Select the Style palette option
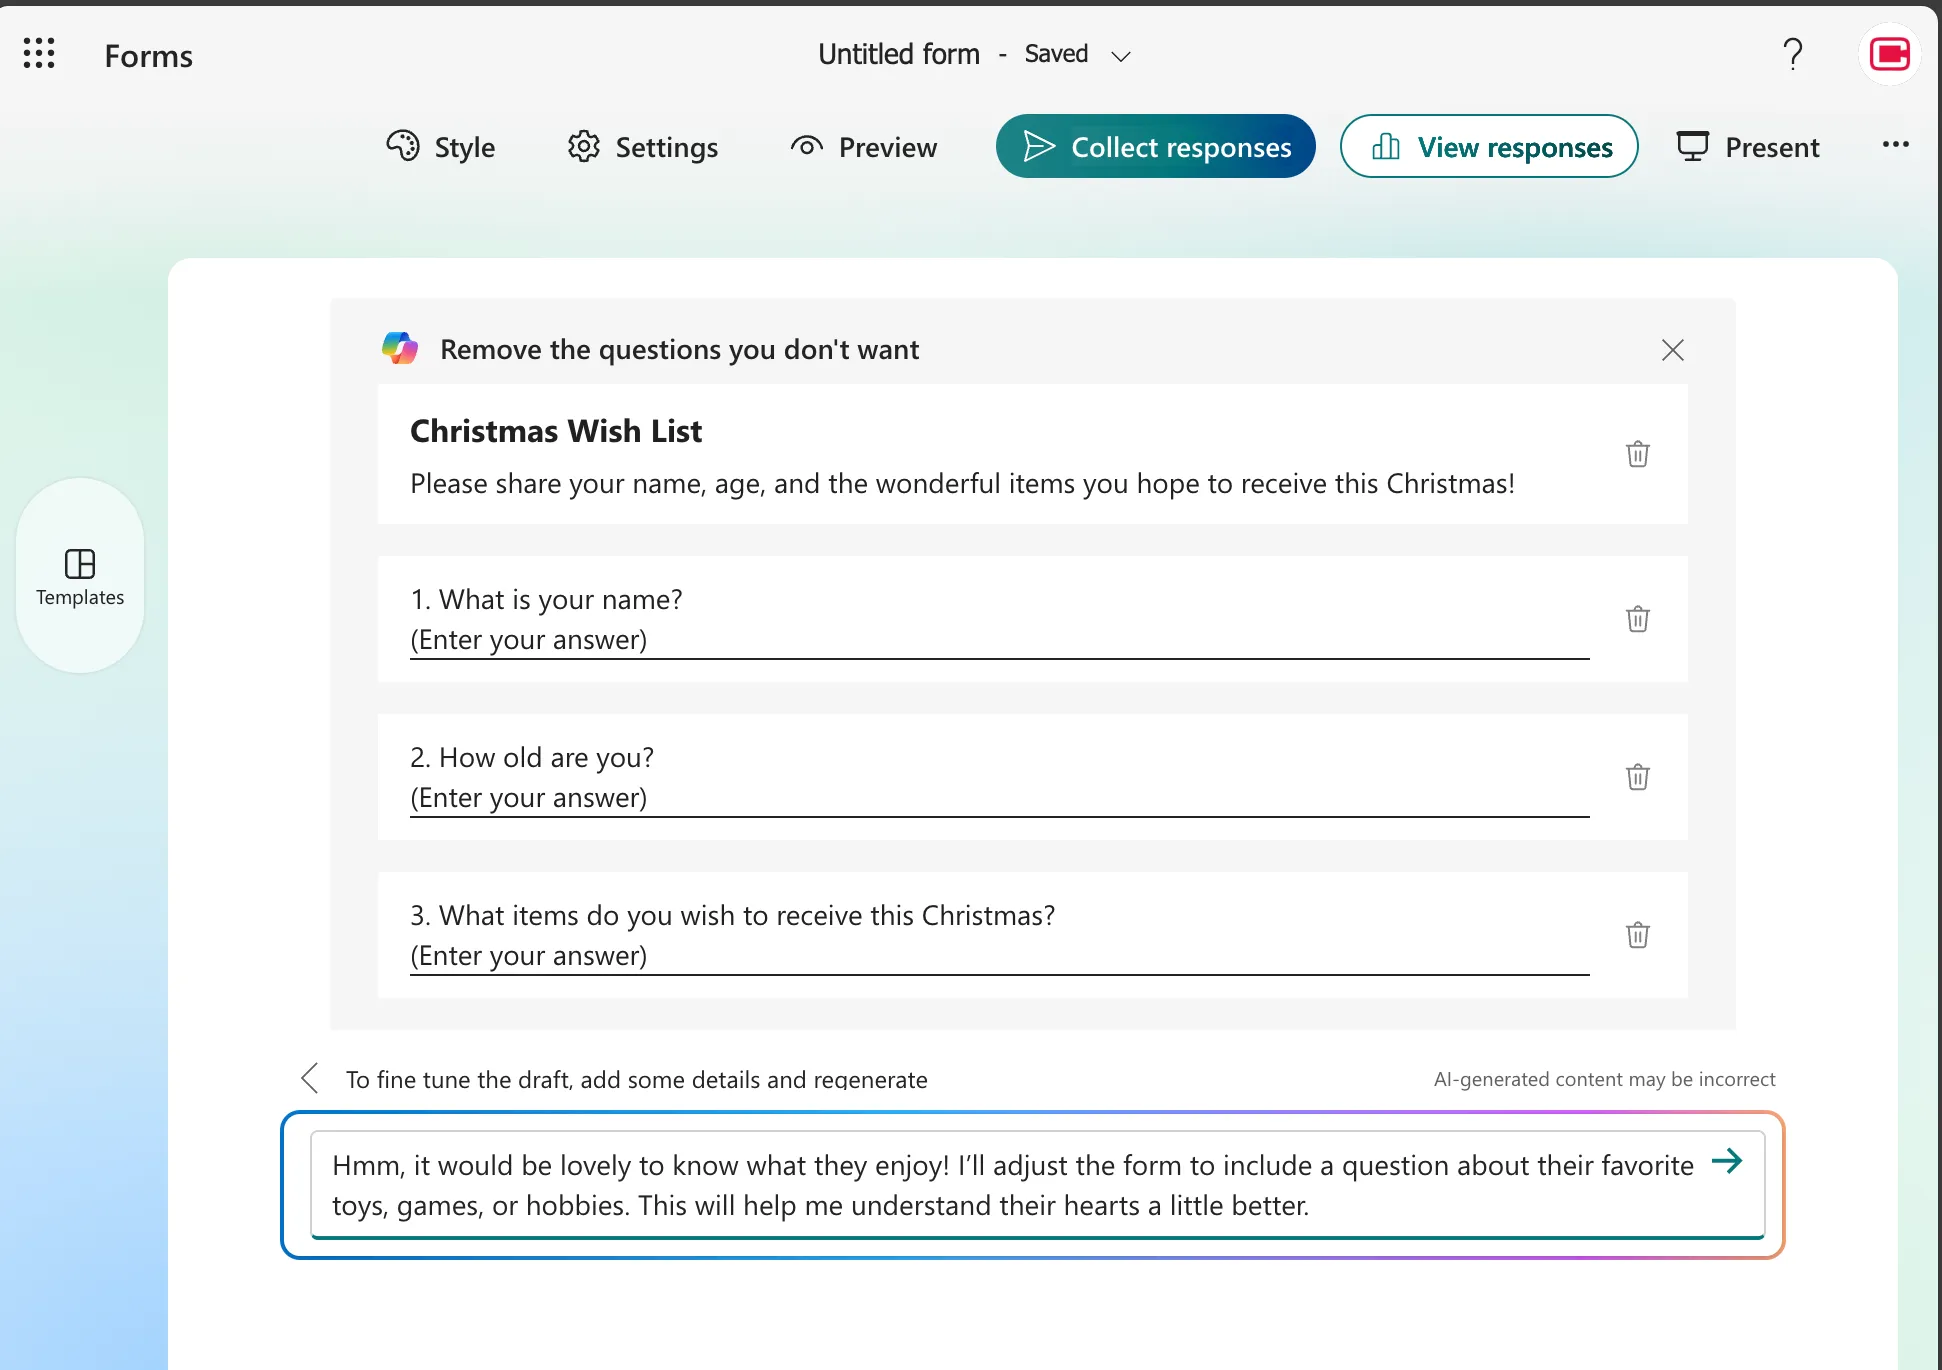 (x=440, y=146)
